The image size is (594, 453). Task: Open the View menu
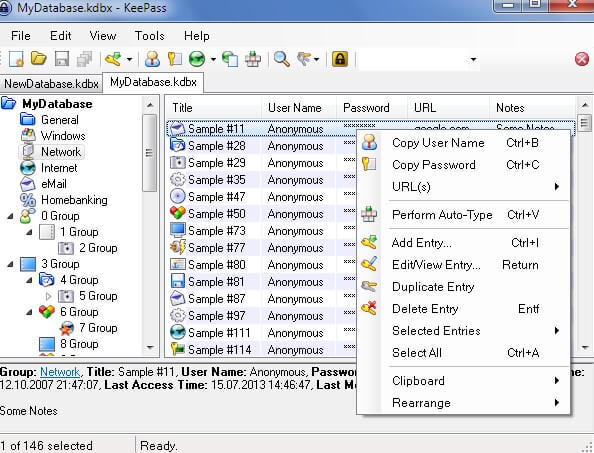click(x=103, y=36)
